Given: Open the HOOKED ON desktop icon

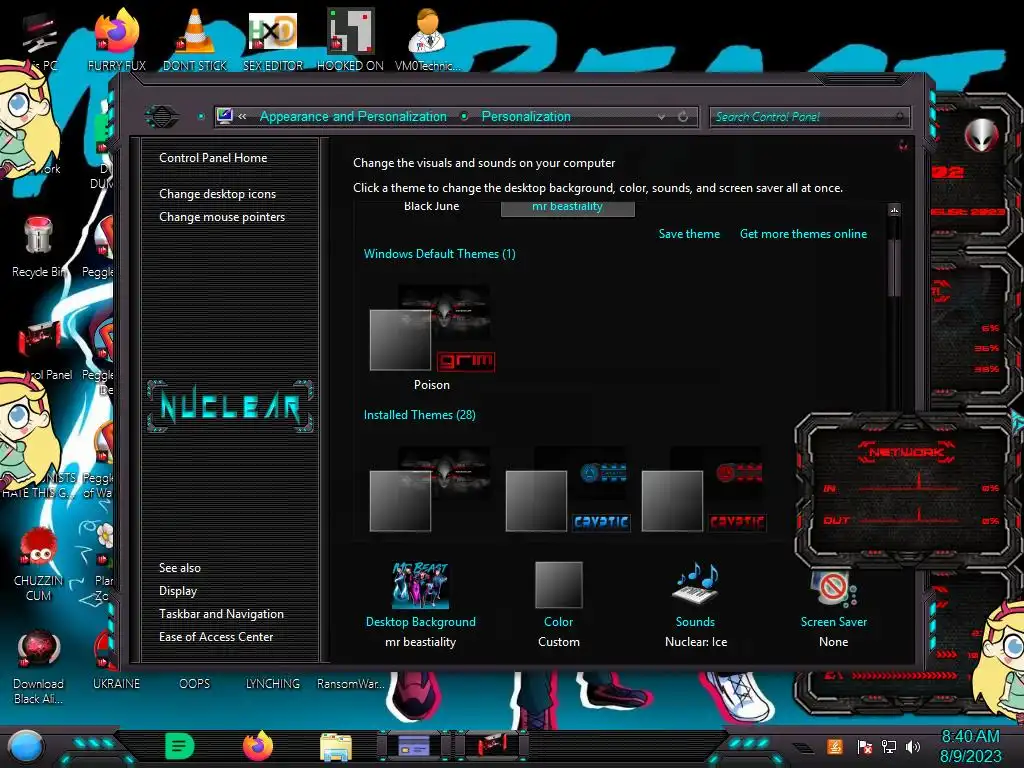Looking at the screenshot, I should click(350, 39).
